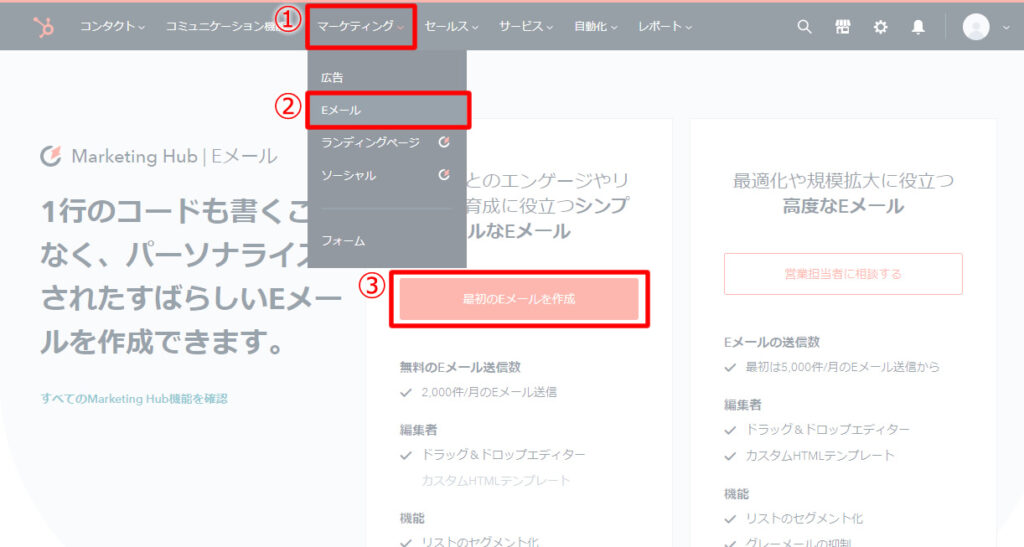Click the user avatar picture
Viewport: 1024px width, 547px height.
(x=976, y=27)
